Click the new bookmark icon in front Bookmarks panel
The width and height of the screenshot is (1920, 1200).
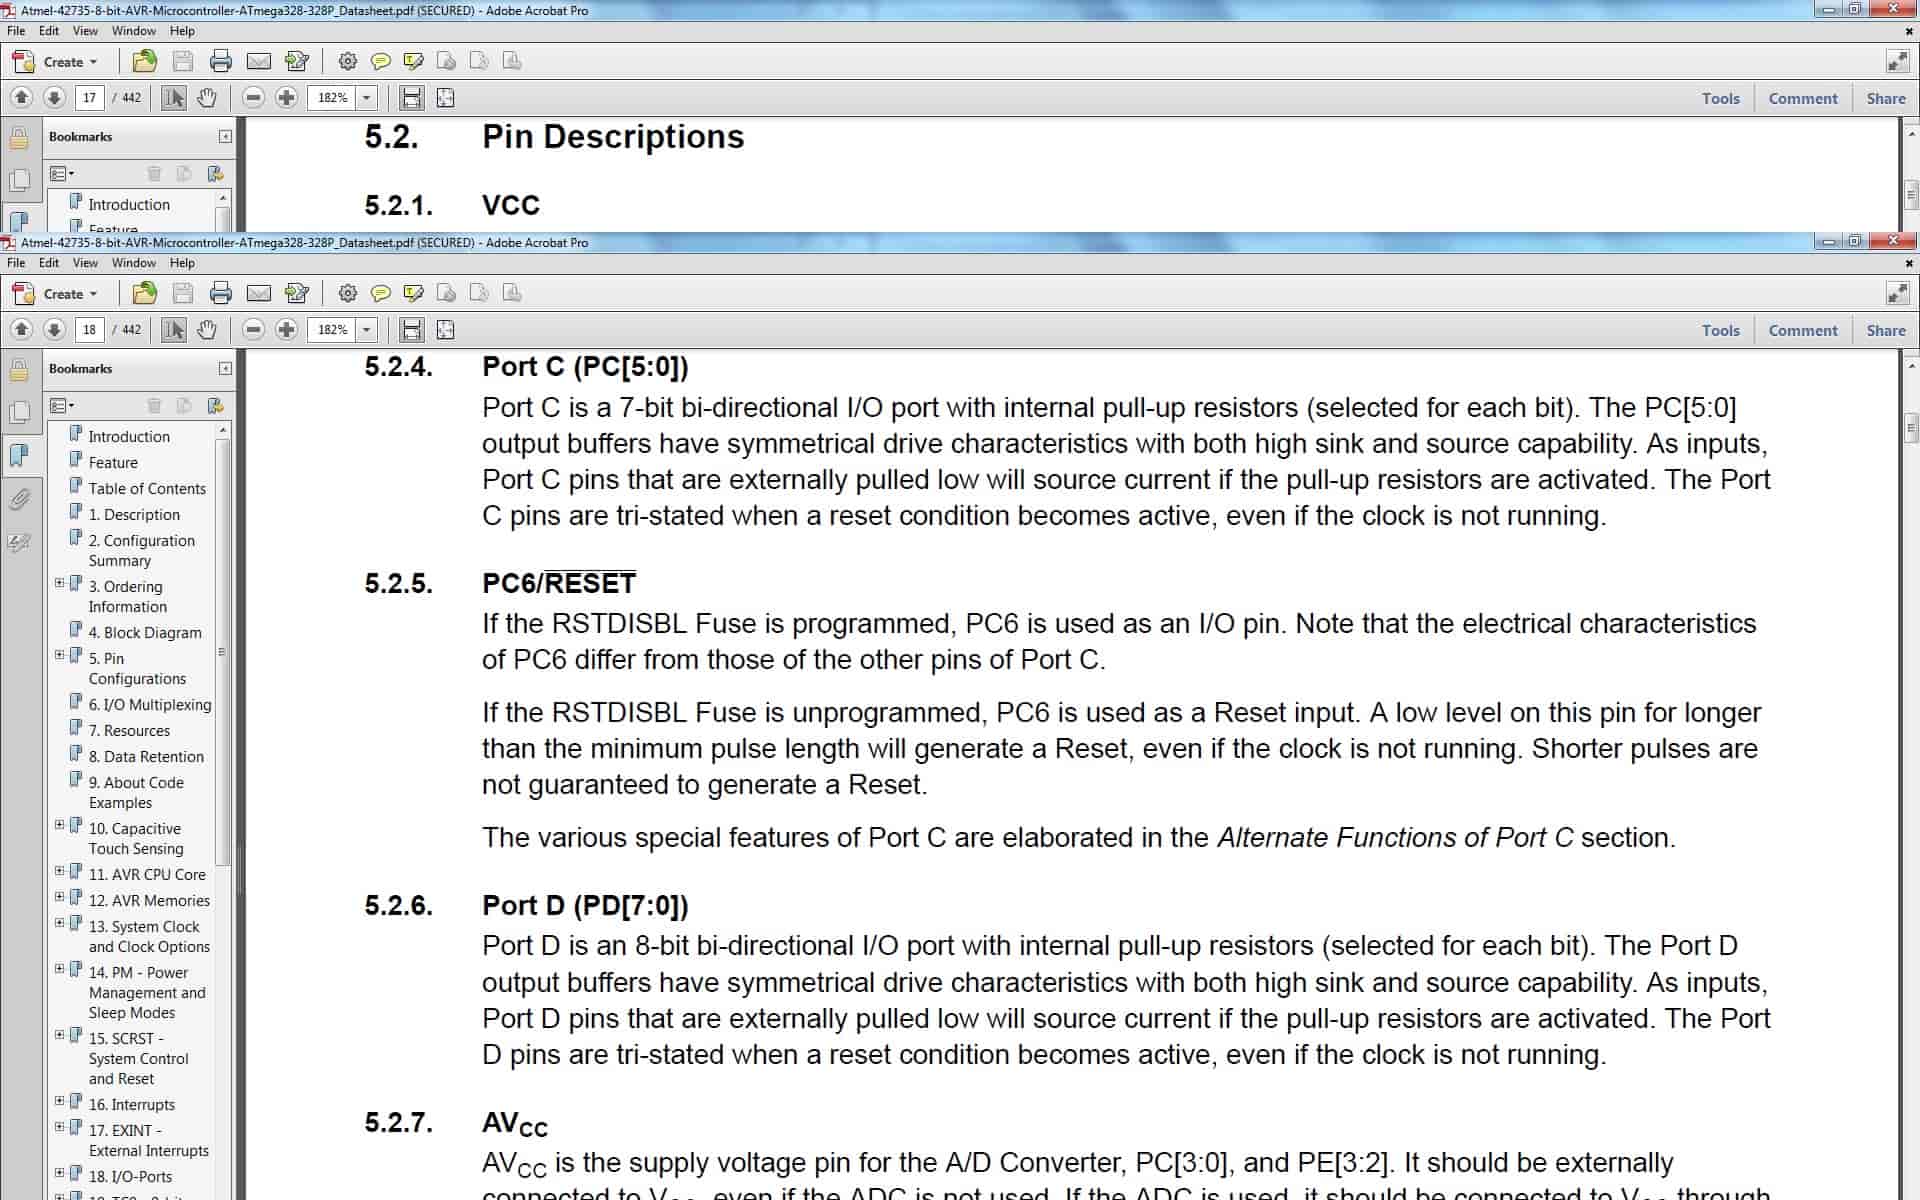(x=214, y=406)
